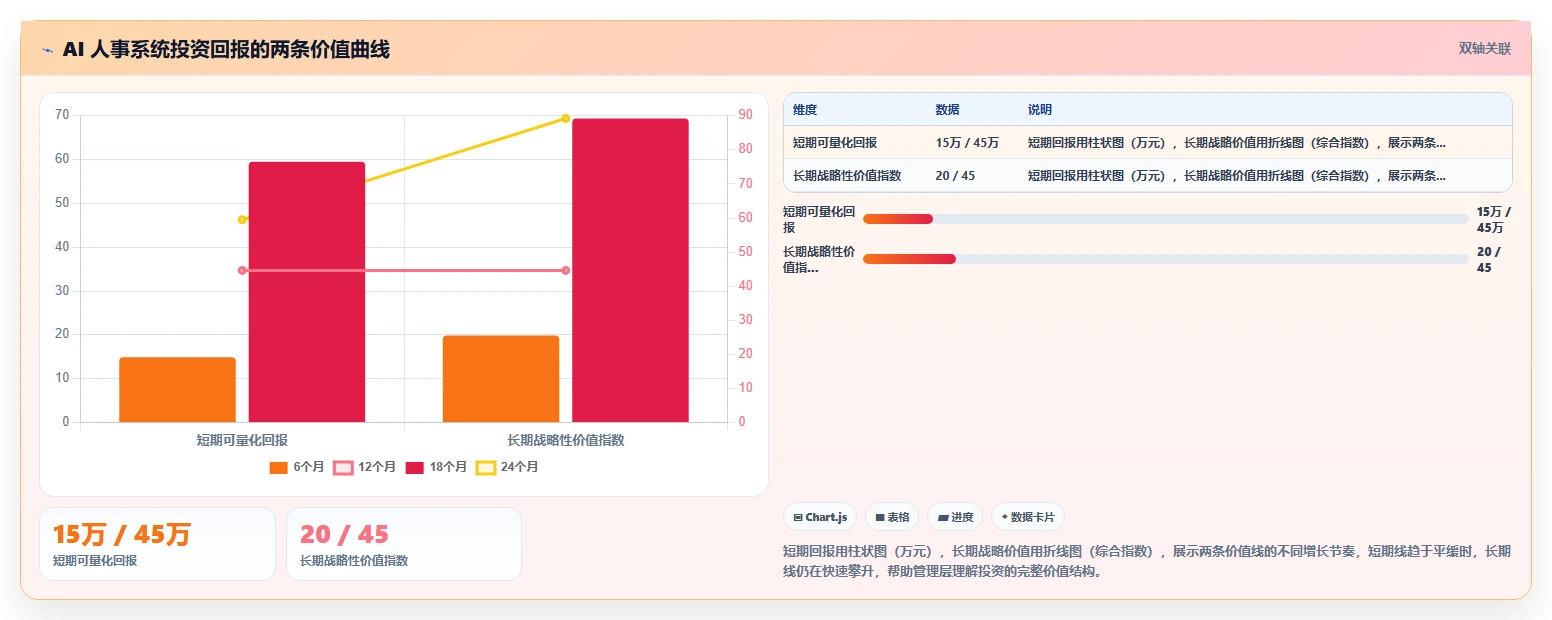Click the yellow line point above 短期可量化回报
The image size is (1552, 620).
[242, 220]
